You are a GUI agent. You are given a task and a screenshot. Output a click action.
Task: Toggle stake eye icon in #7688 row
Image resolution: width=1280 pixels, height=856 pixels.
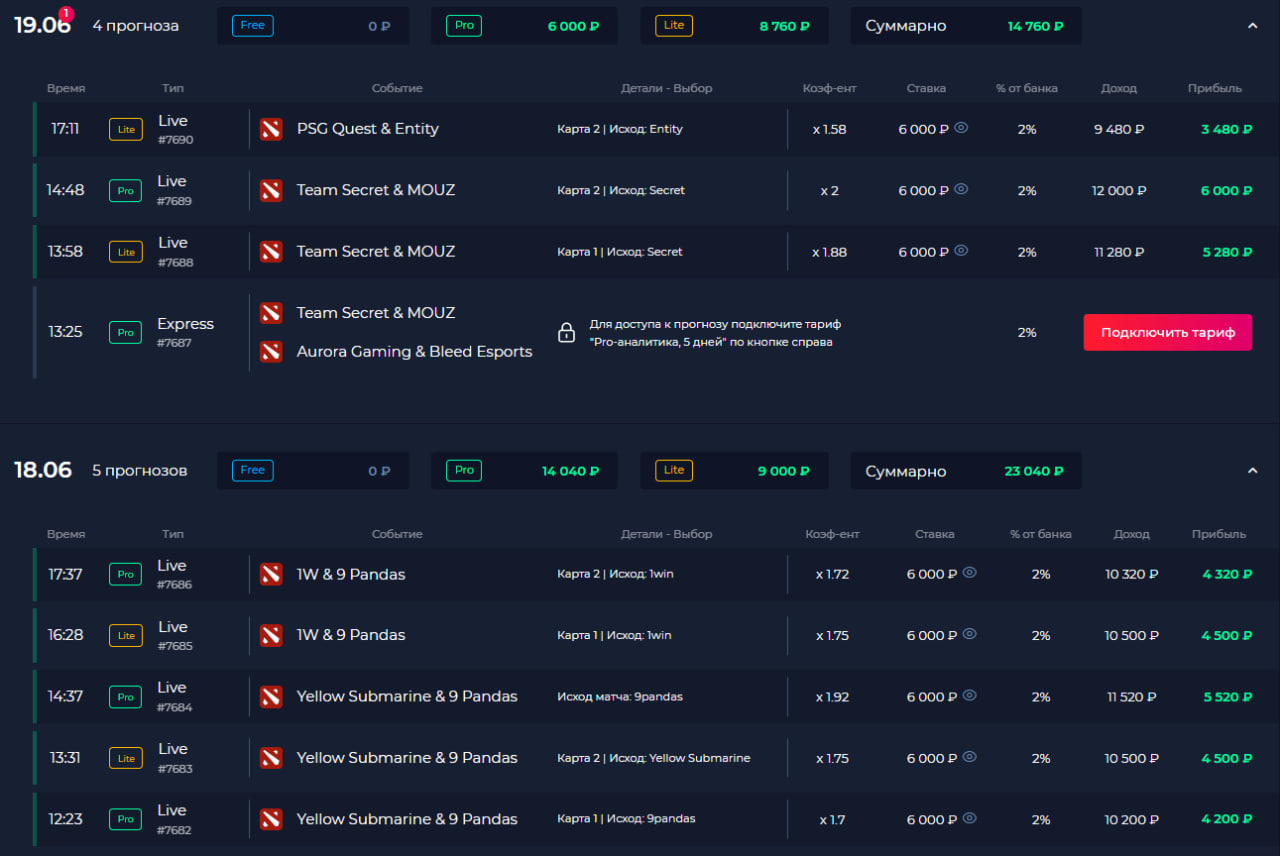pos(961,251)
